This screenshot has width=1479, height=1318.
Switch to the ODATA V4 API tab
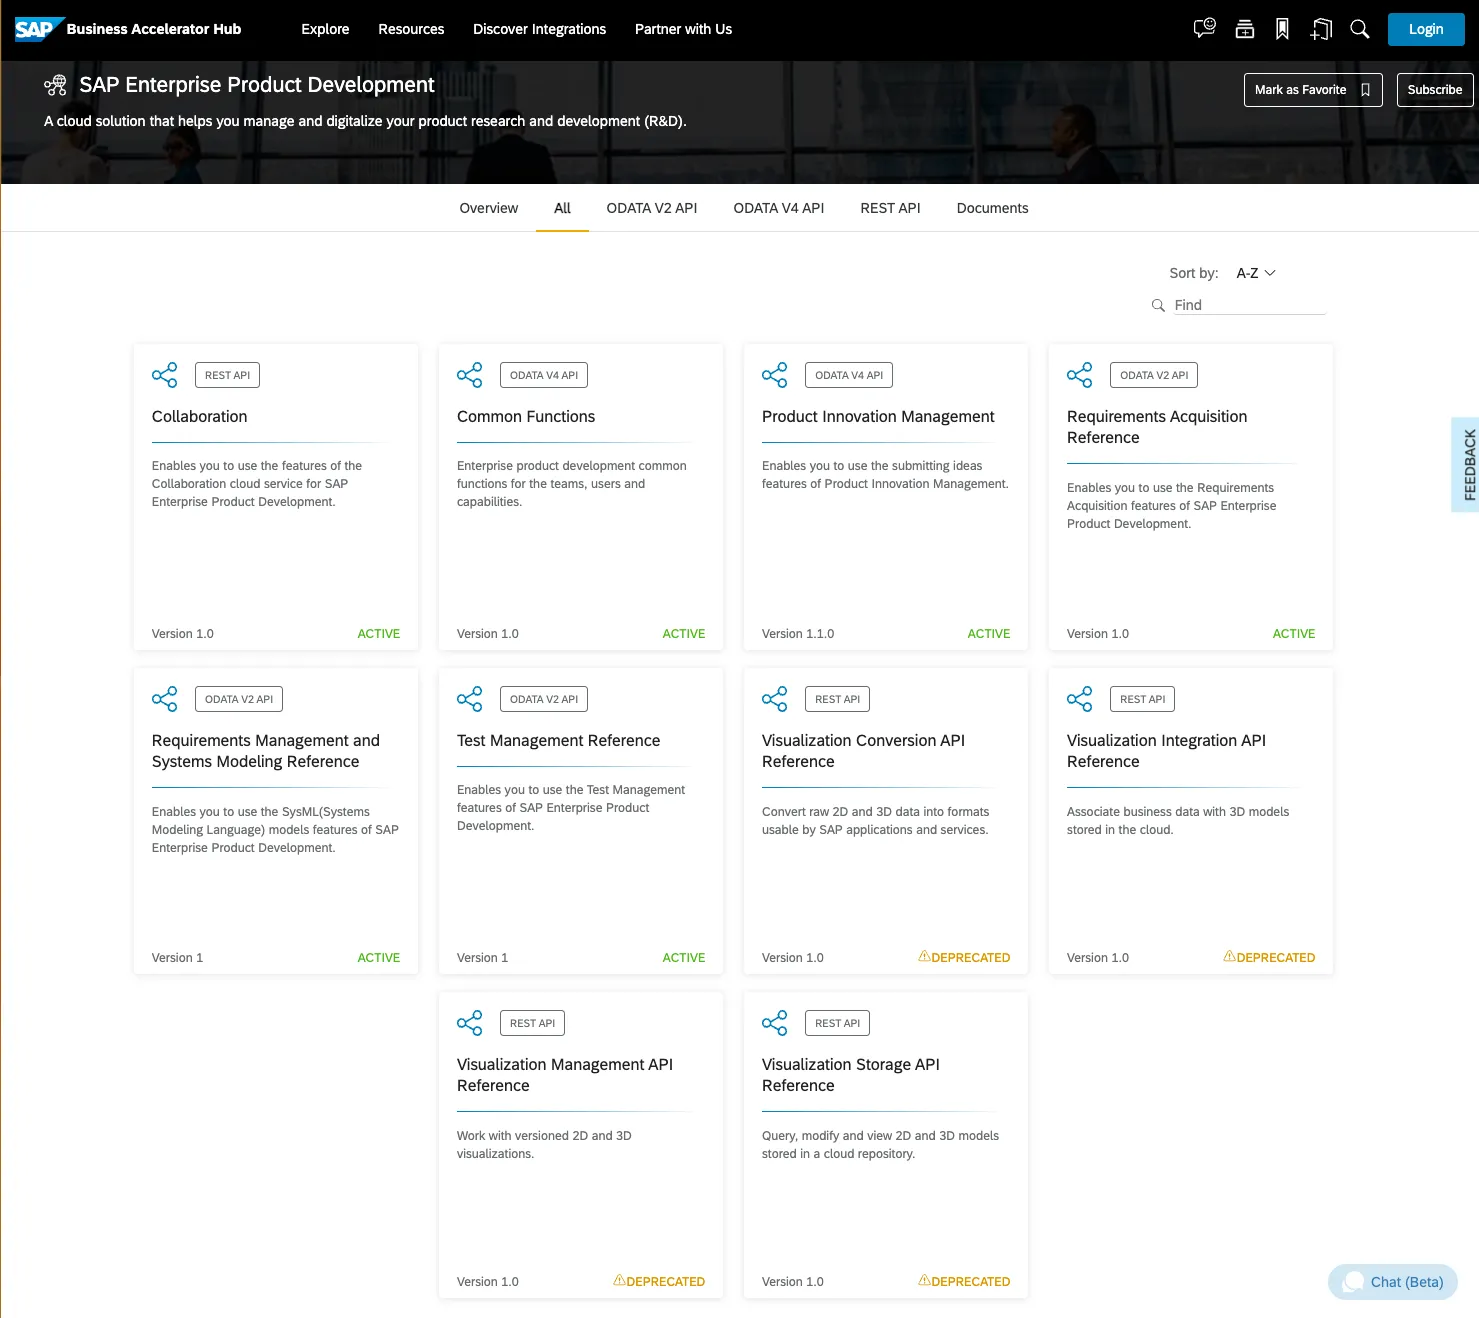[778, 208]
